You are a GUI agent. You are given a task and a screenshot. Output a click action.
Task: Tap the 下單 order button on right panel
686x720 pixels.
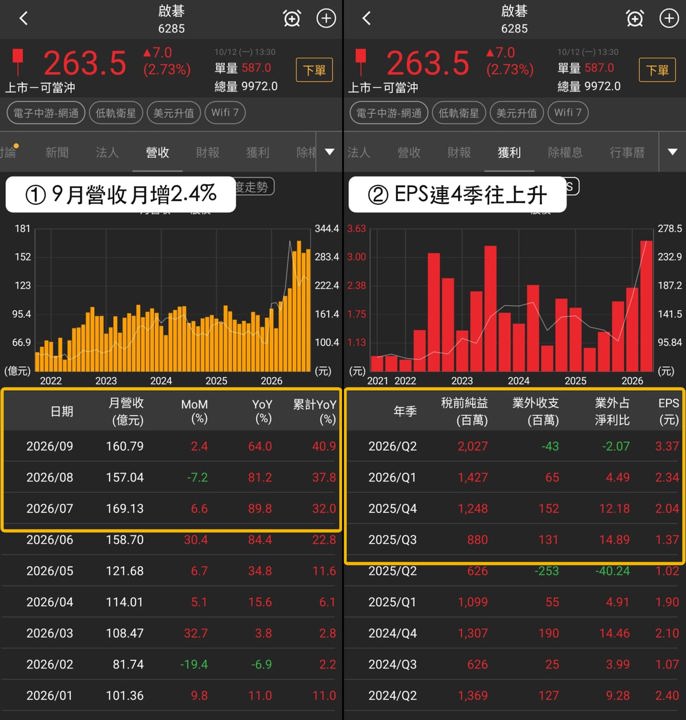pos(657,70)
